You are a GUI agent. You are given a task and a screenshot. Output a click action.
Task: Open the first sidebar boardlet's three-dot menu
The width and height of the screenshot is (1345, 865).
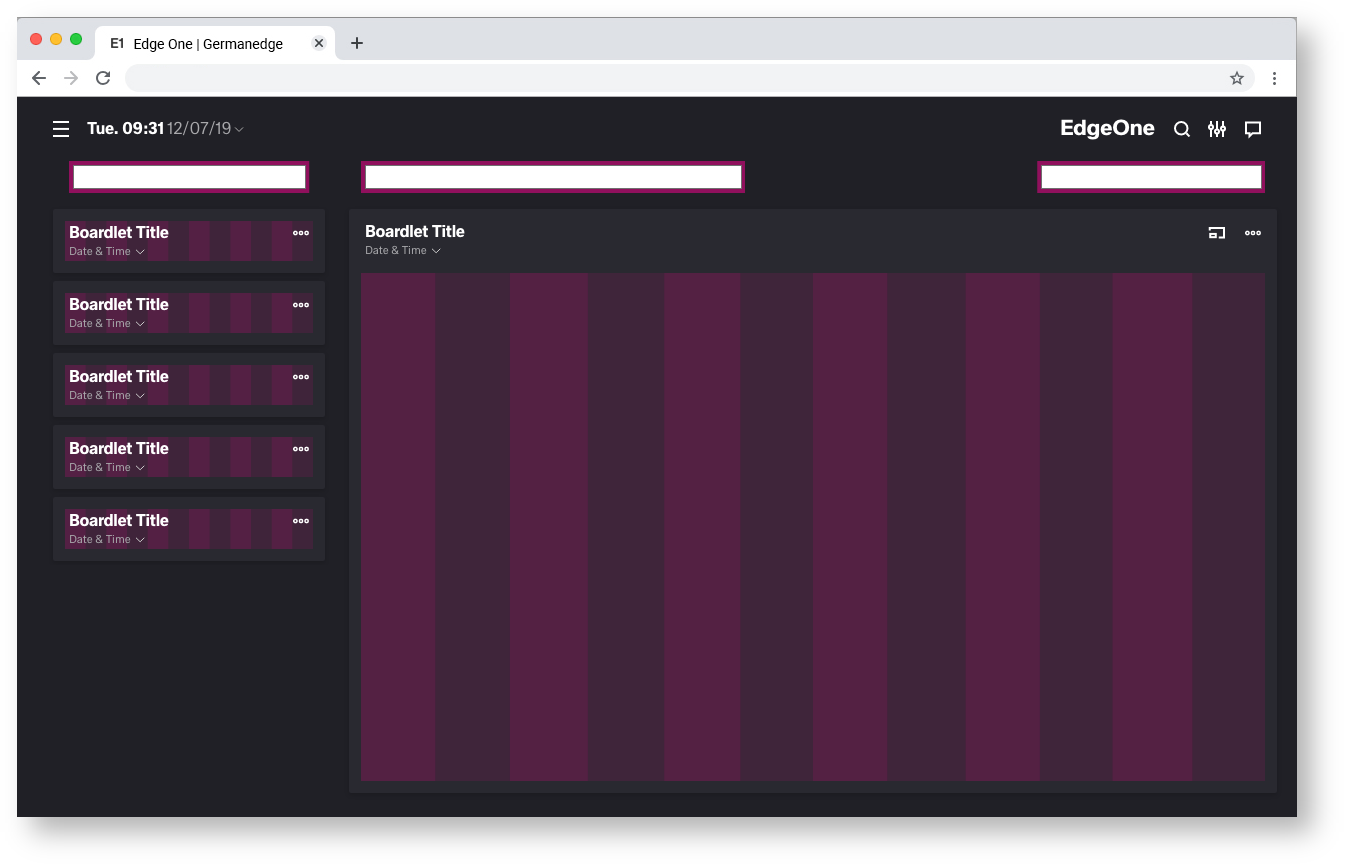tap(301, 233)
